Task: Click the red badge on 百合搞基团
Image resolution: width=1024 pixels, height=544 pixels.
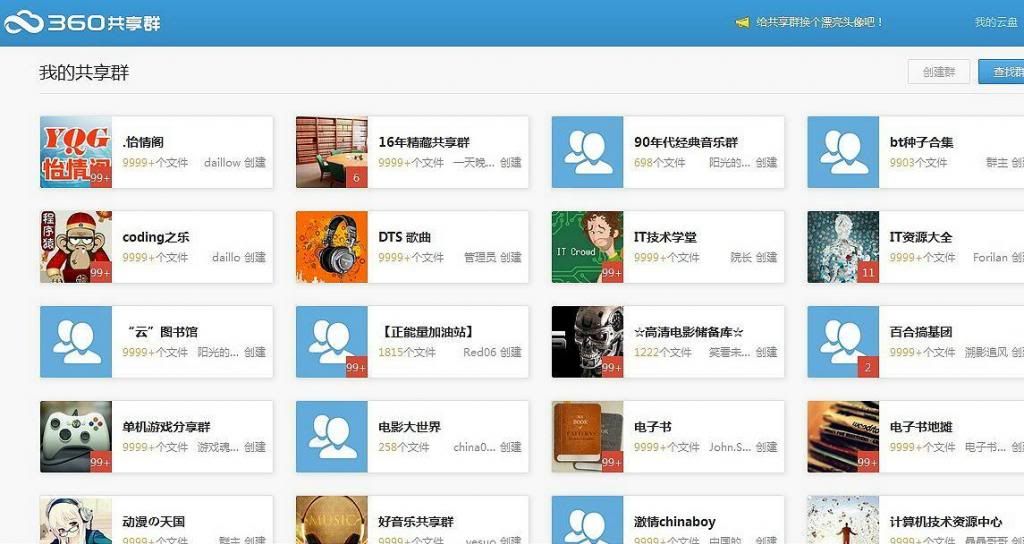Action: (867, 367)
